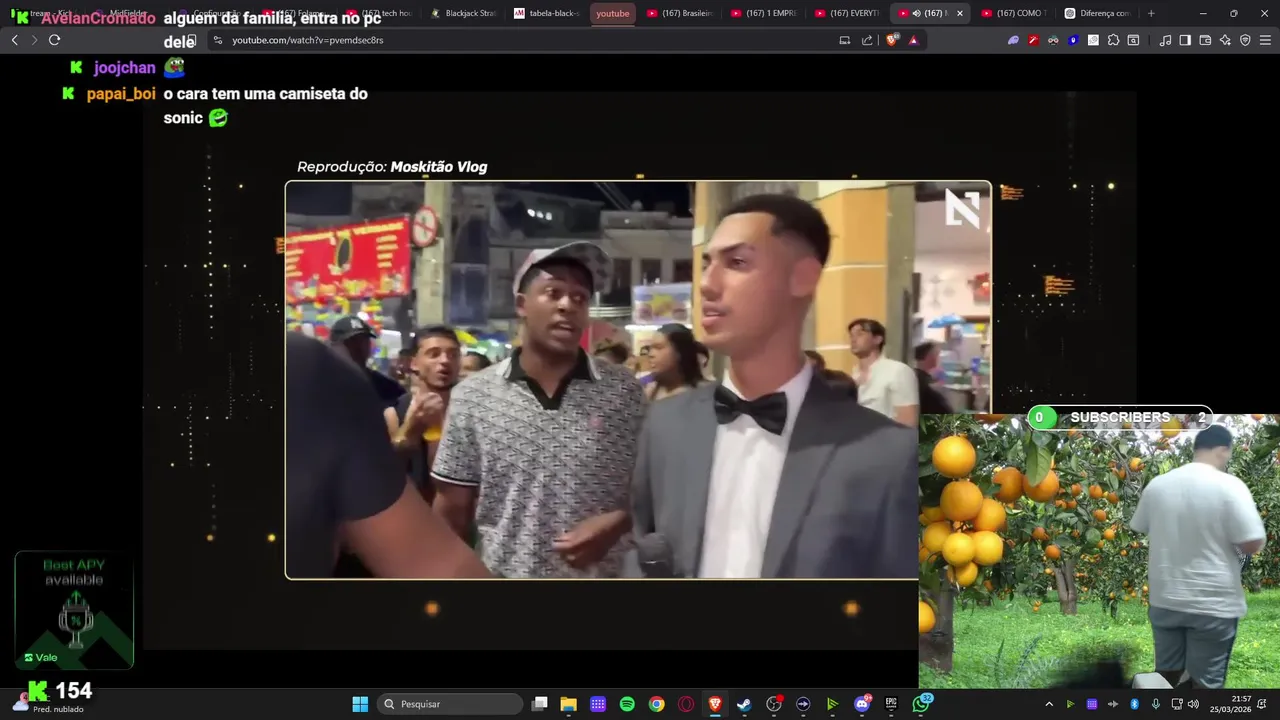
Task: Open the green Kick play icon on taskbar
Action: click(x=832, y=704)
